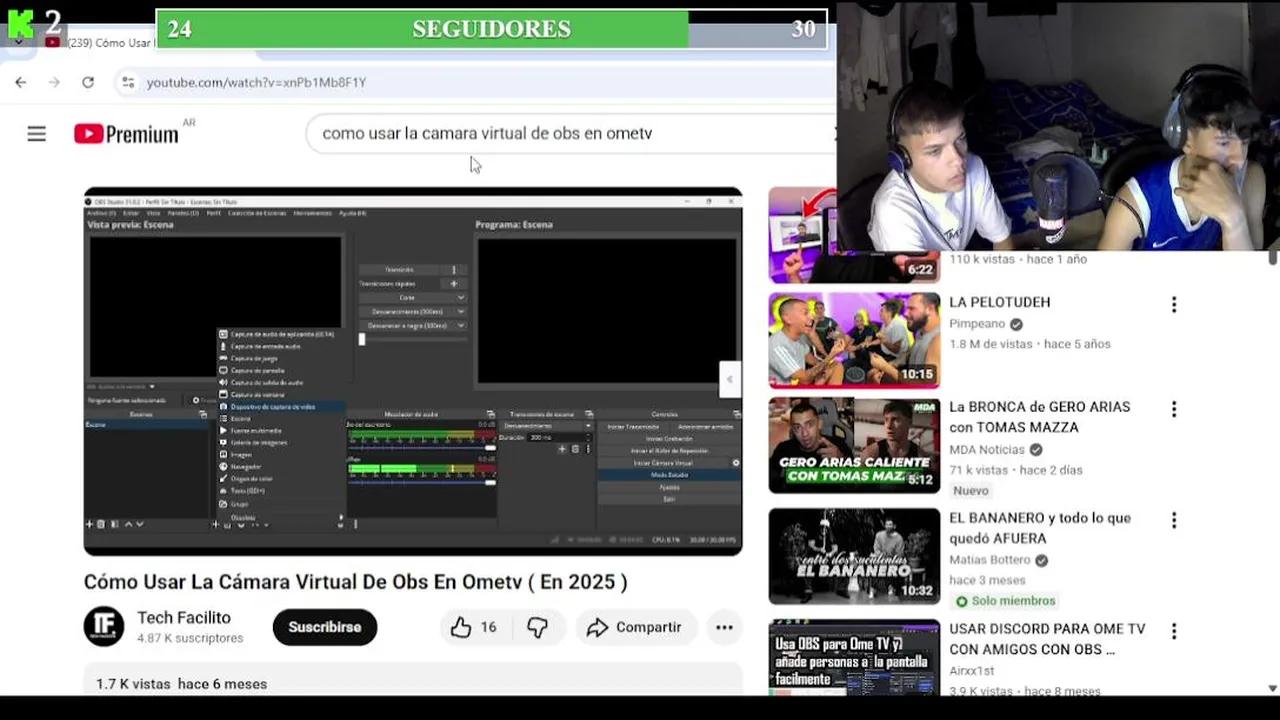Open La BRONCA de GERO ARIAS title
This screenshot has height=720, width=1280.
click(x=1040, y=417)
